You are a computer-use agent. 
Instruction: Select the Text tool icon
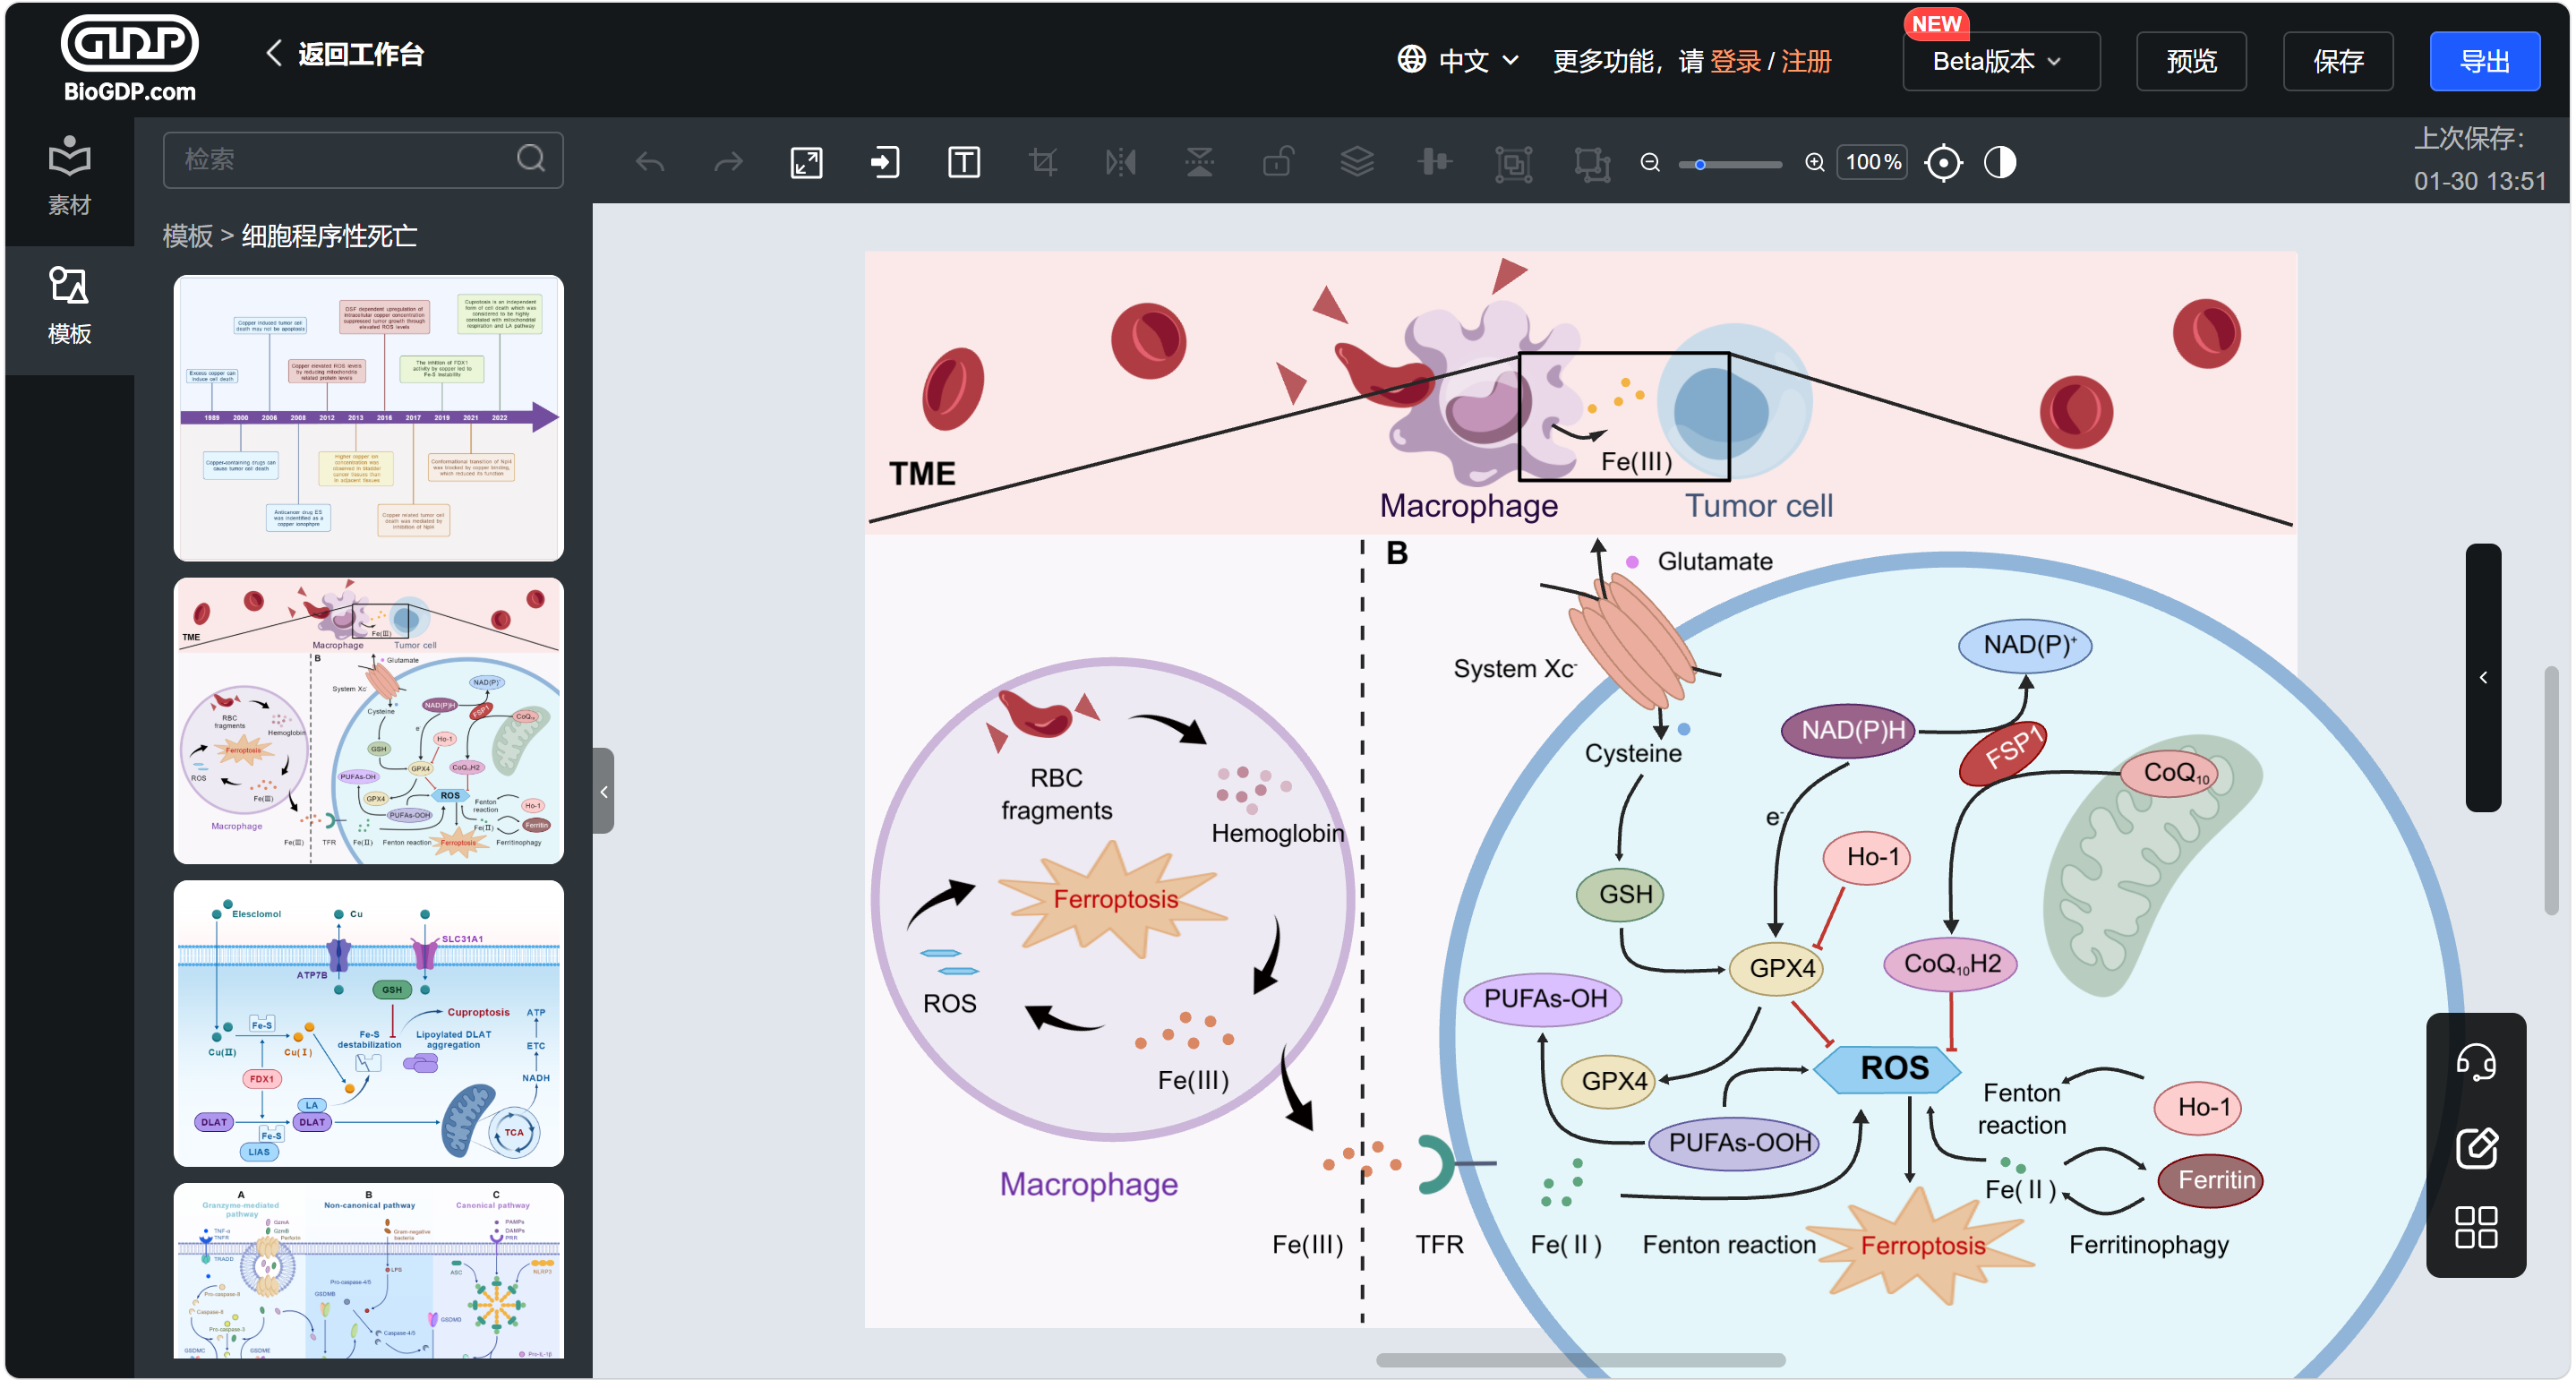tap(963, 162)
